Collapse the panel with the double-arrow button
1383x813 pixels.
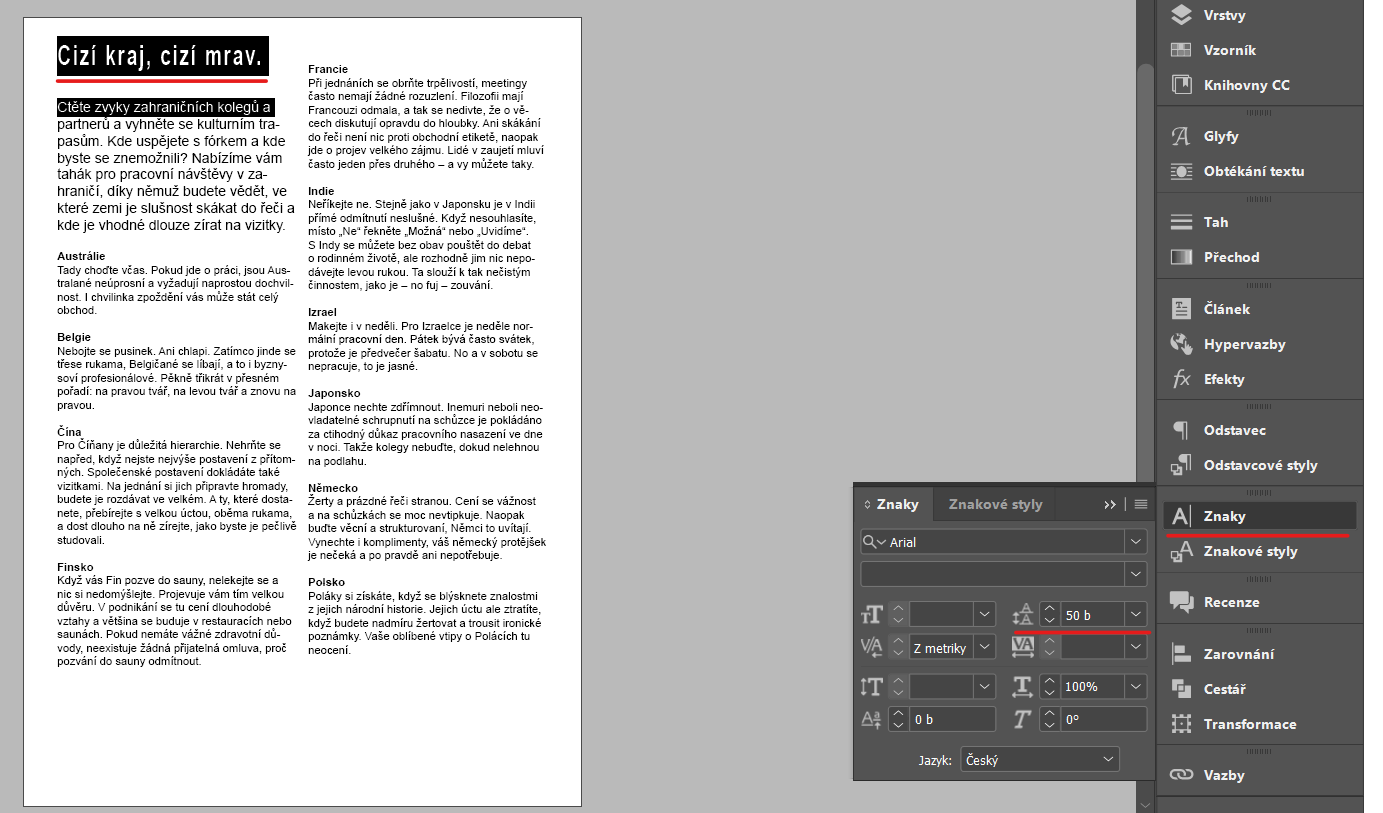1112,504
